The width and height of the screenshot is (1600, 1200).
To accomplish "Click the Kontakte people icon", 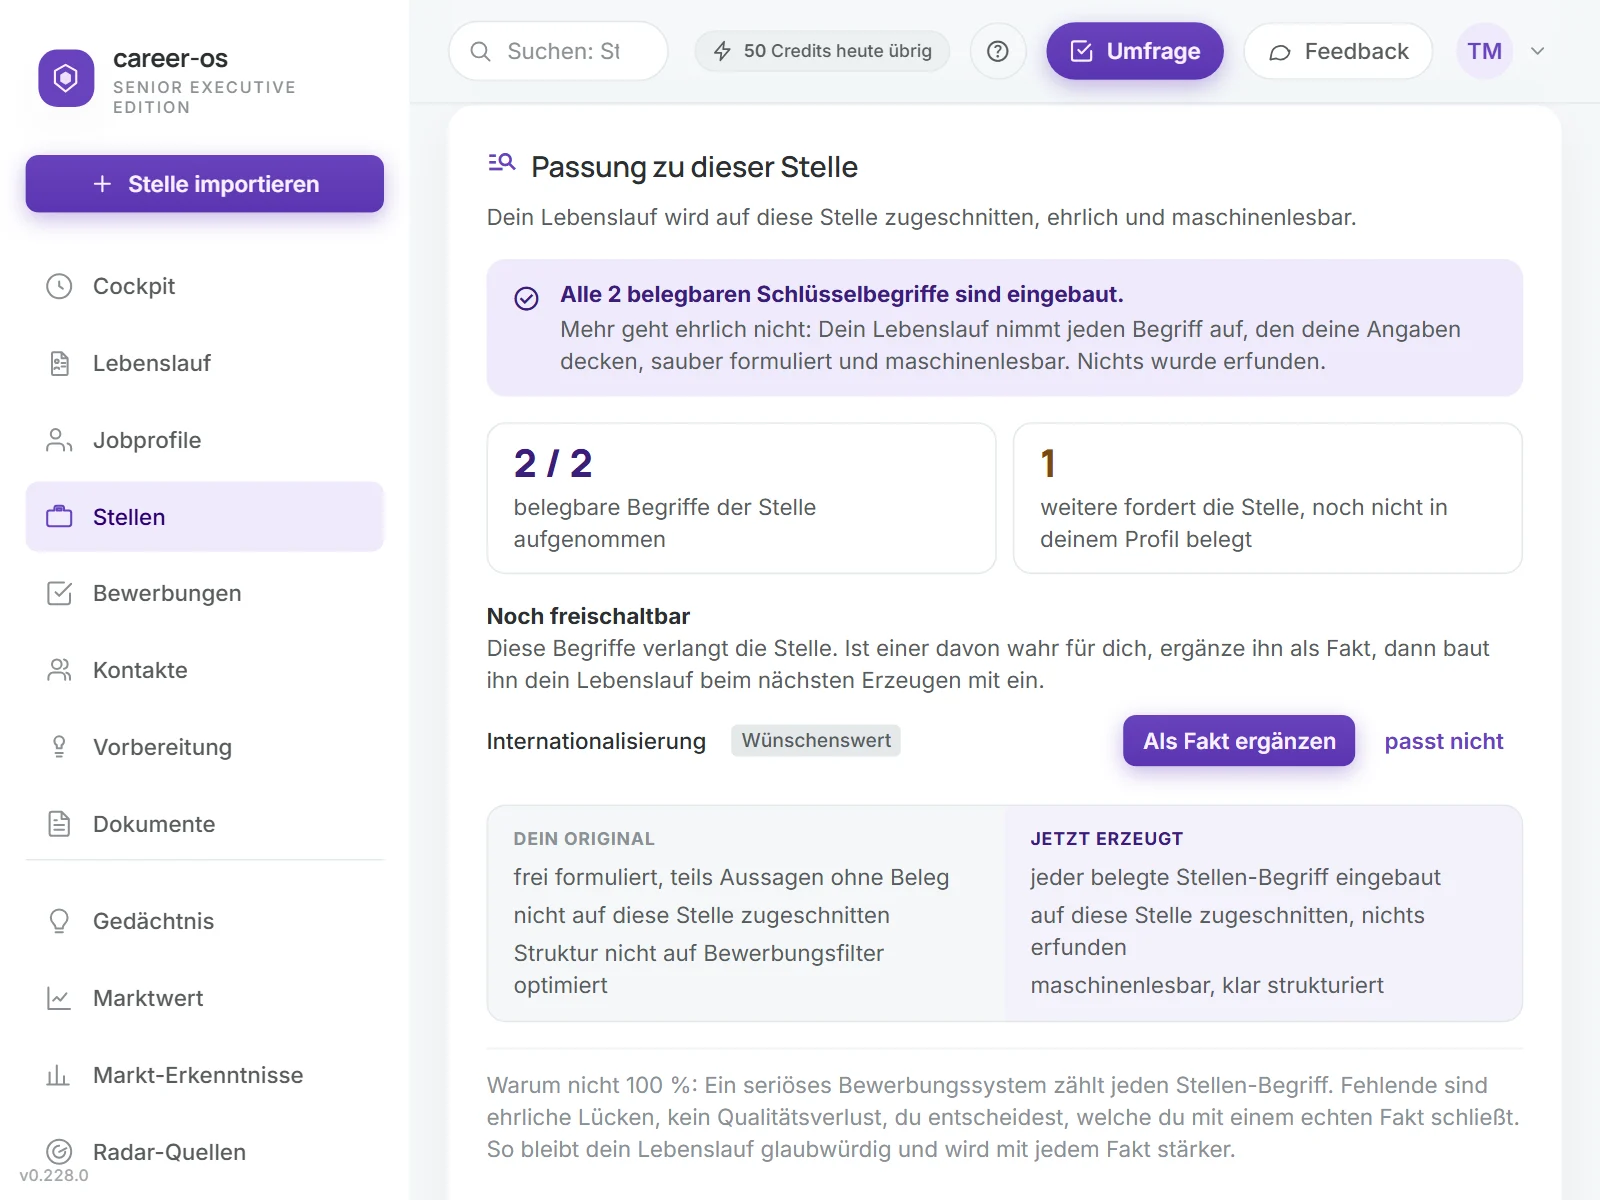I will pyautogui.click(x=59, y=670).
